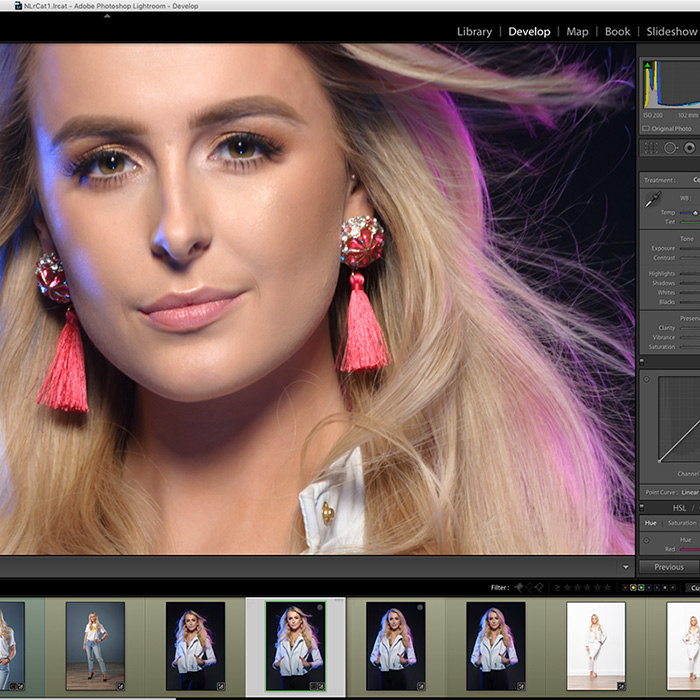Set filter rating to four stars
The image size is (700, 700).
click(x=597, y=588)
